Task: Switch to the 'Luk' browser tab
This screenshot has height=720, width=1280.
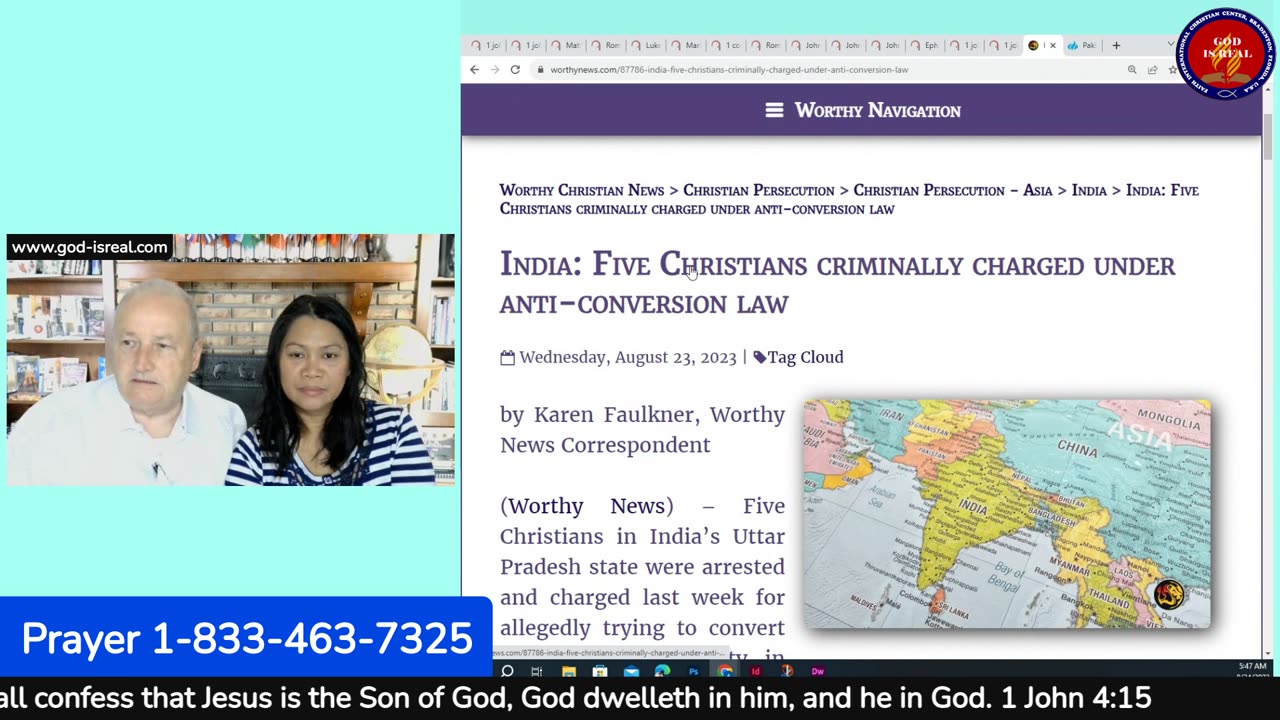Action: (x=645, y=45)
